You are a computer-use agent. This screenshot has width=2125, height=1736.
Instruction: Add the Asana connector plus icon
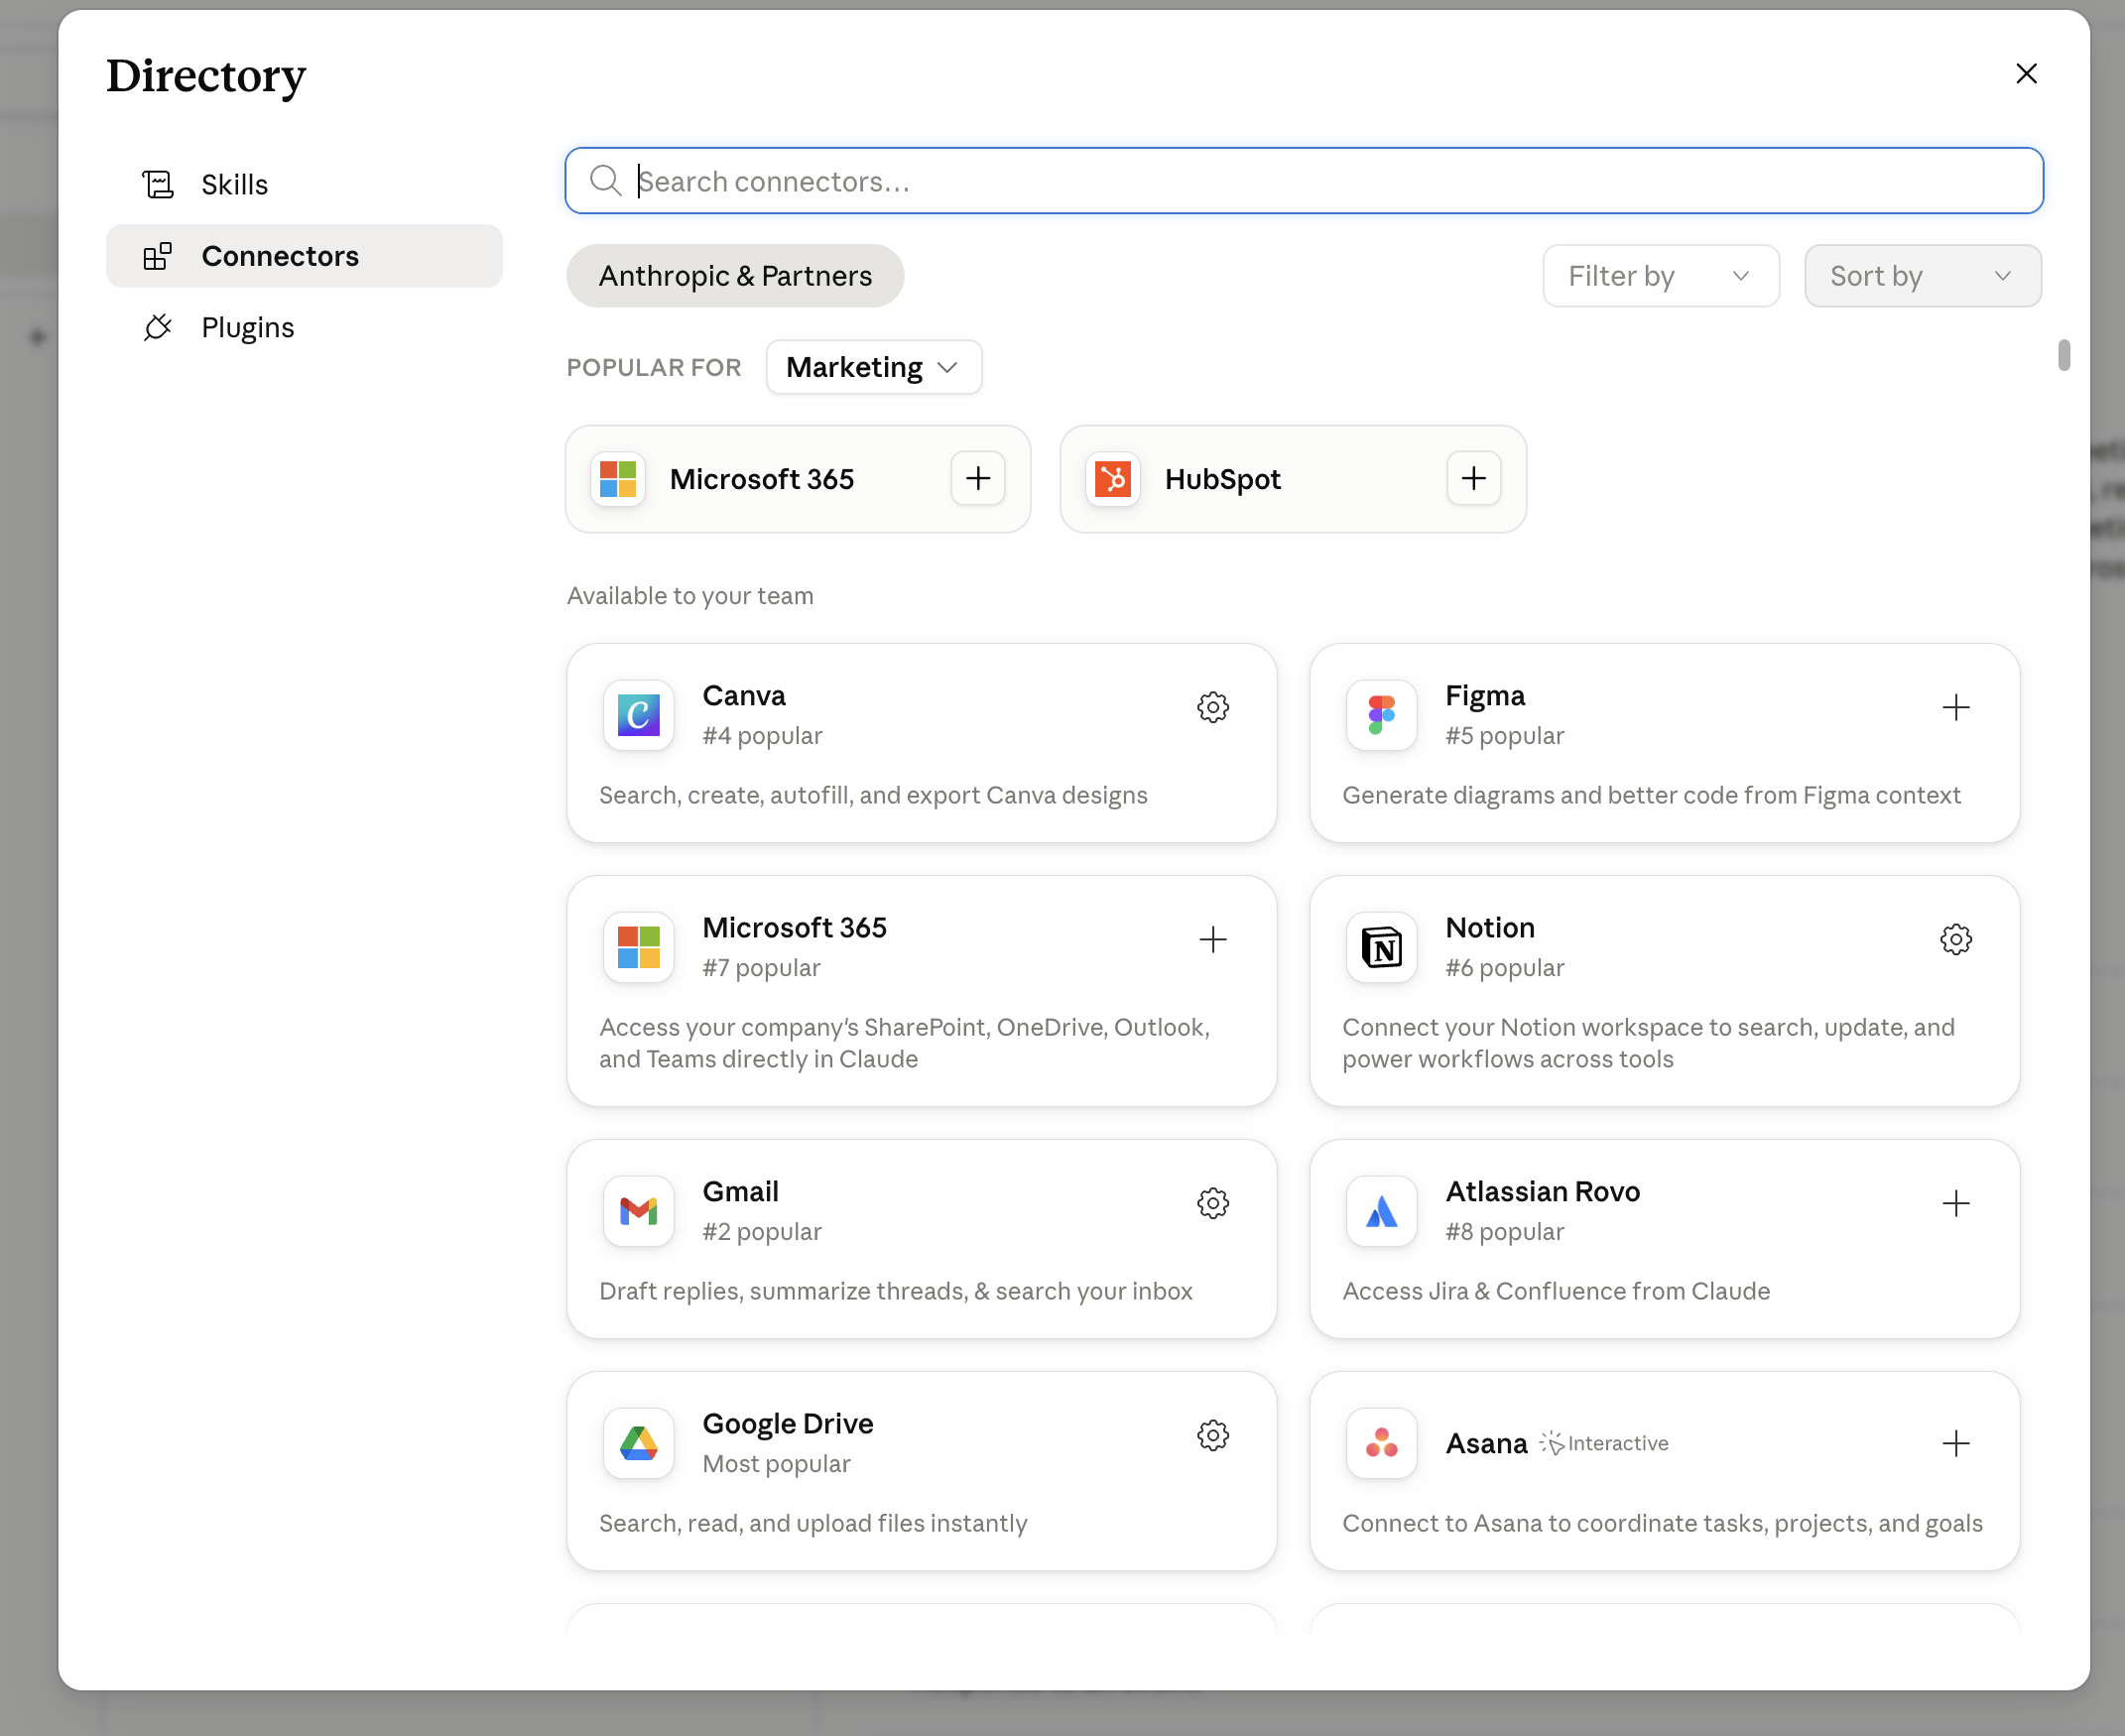coord(1955,1443)
